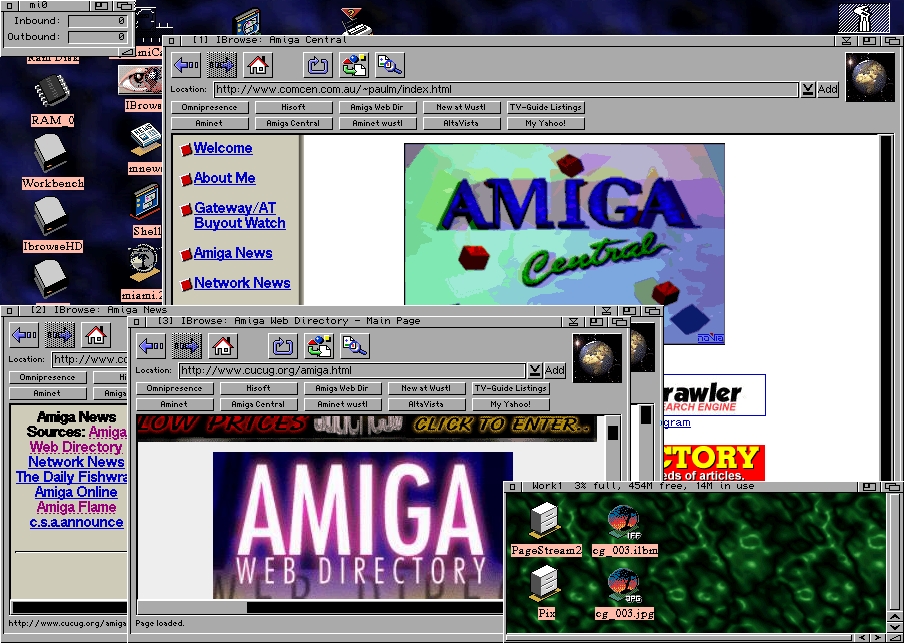Select the Workbench disk icon on desktop

(50, 154)
